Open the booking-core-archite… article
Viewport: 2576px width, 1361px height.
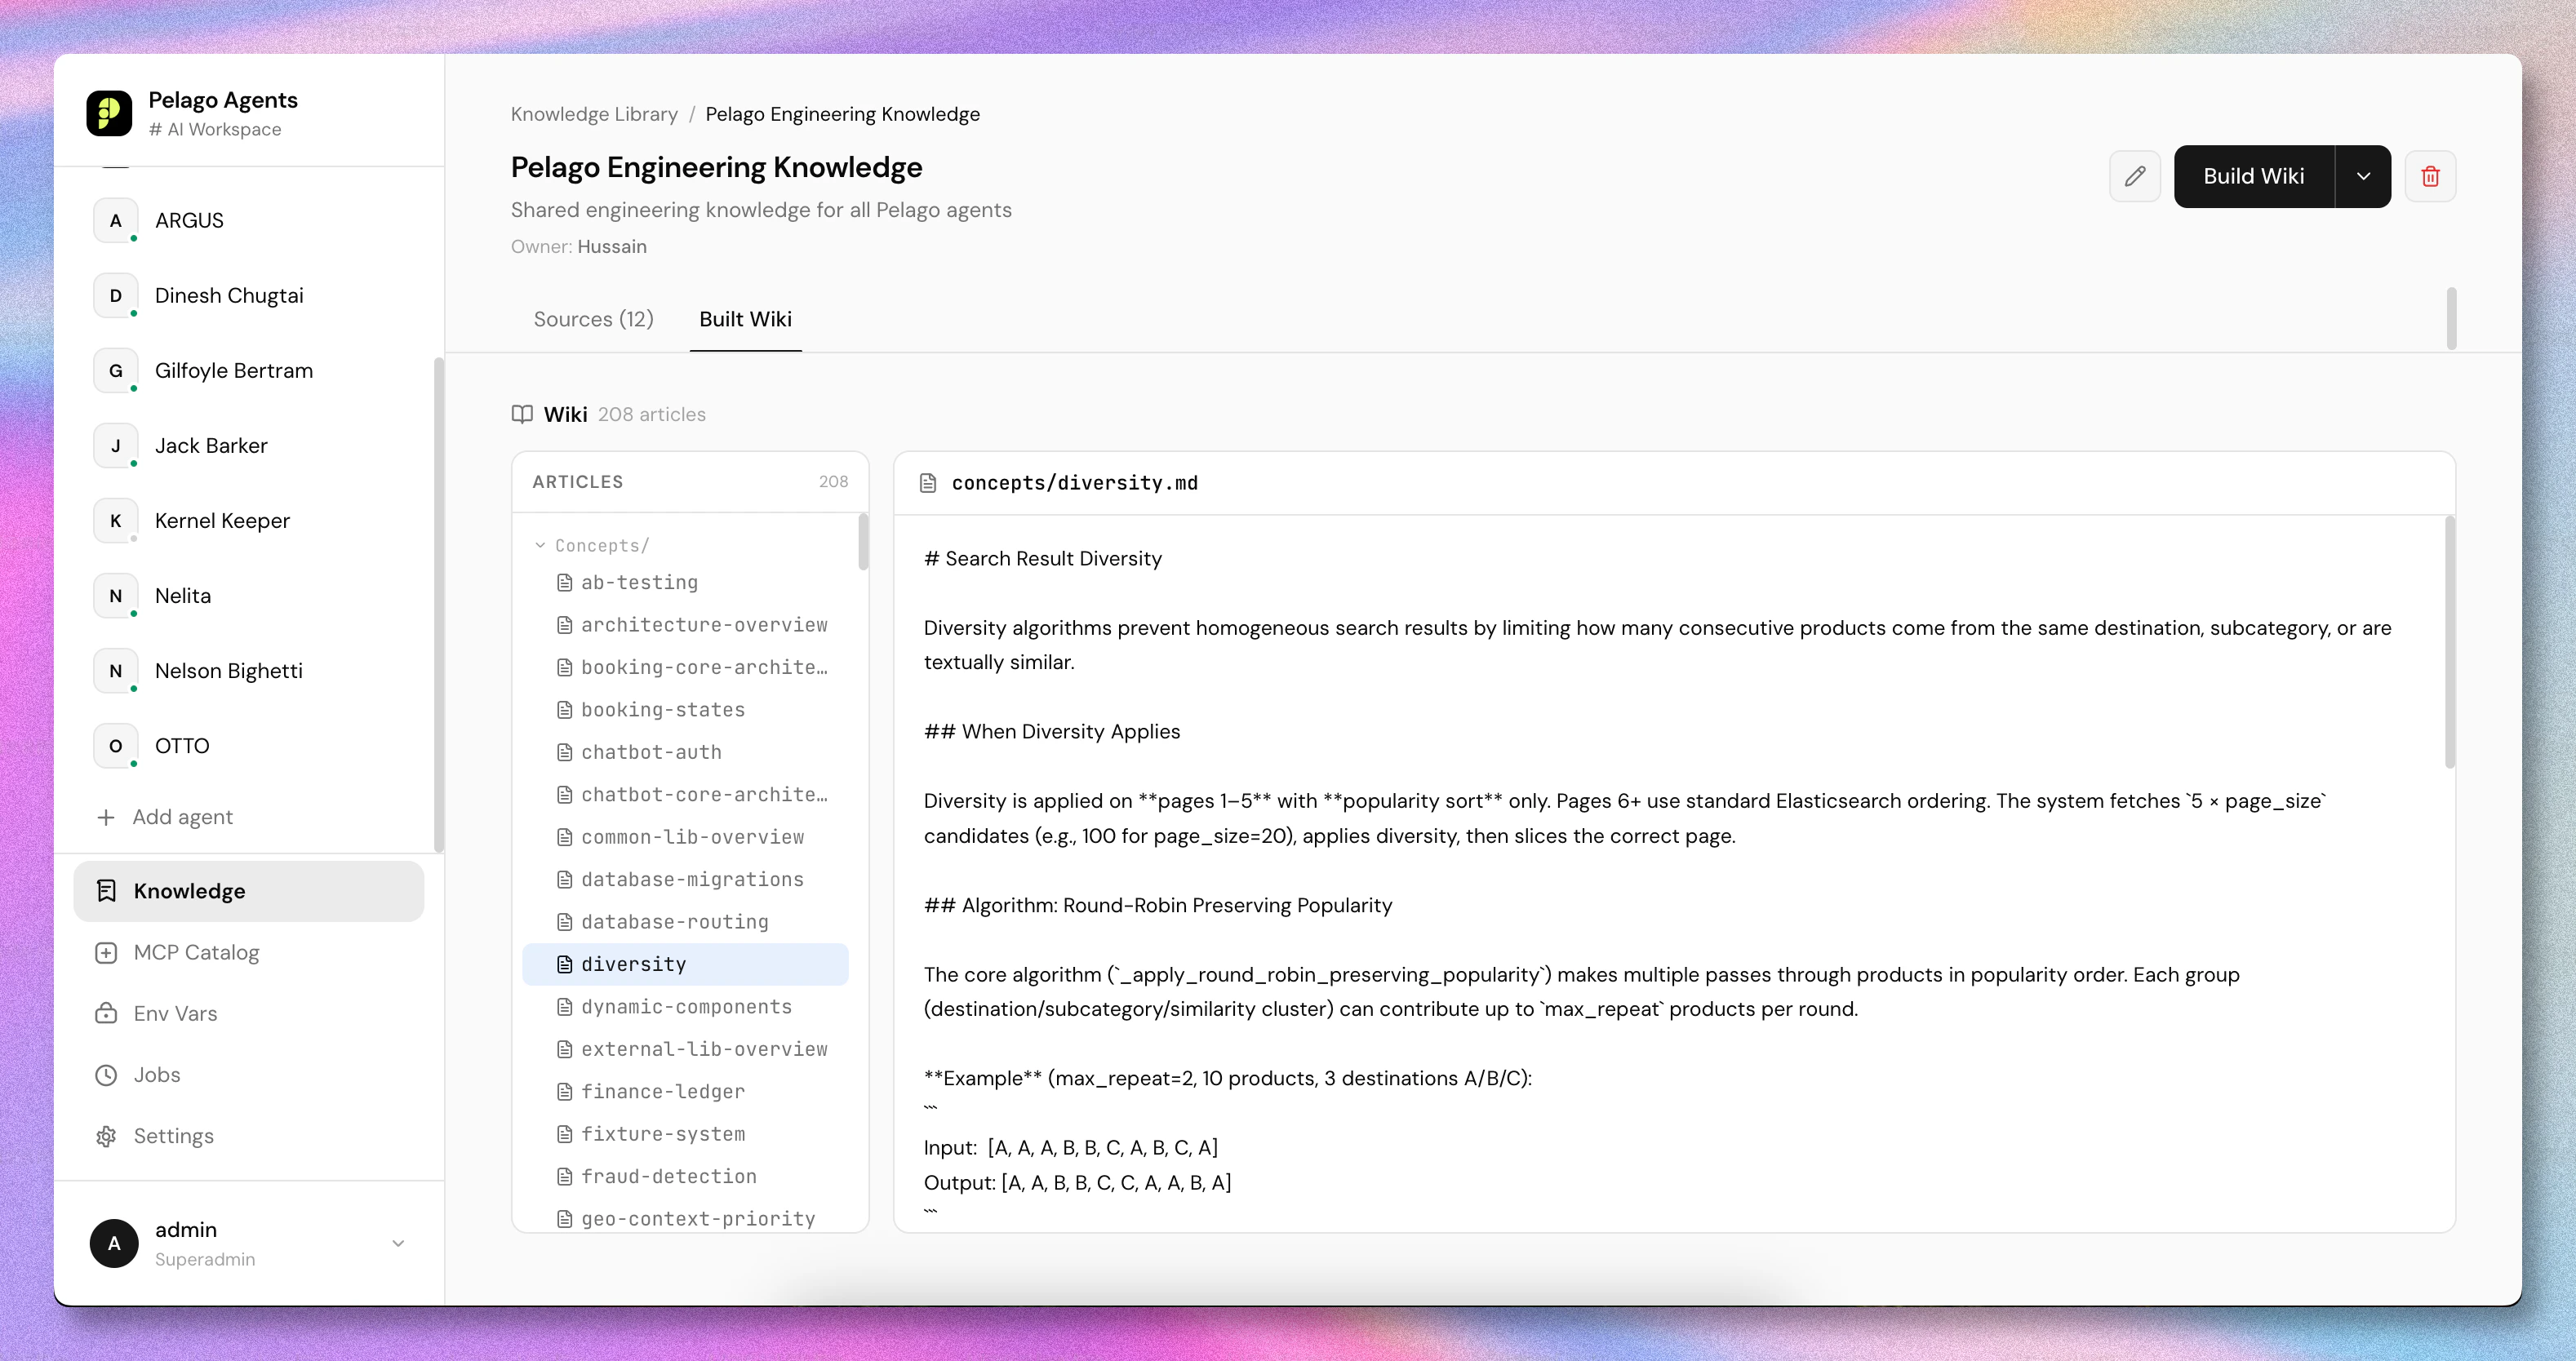(685, 667)
